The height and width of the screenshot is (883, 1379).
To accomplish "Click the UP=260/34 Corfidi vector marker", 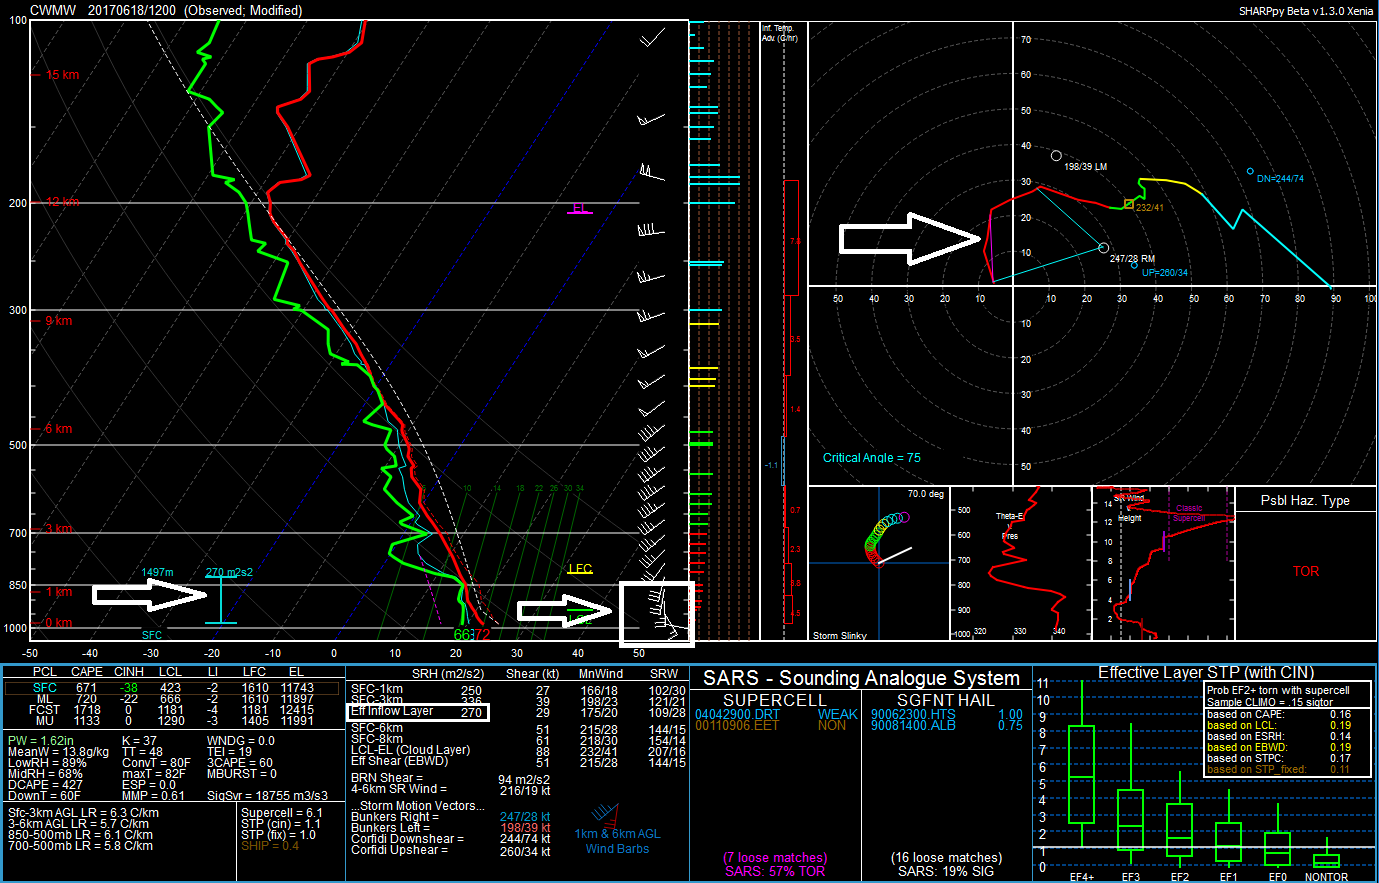I will pos(1135,265).
